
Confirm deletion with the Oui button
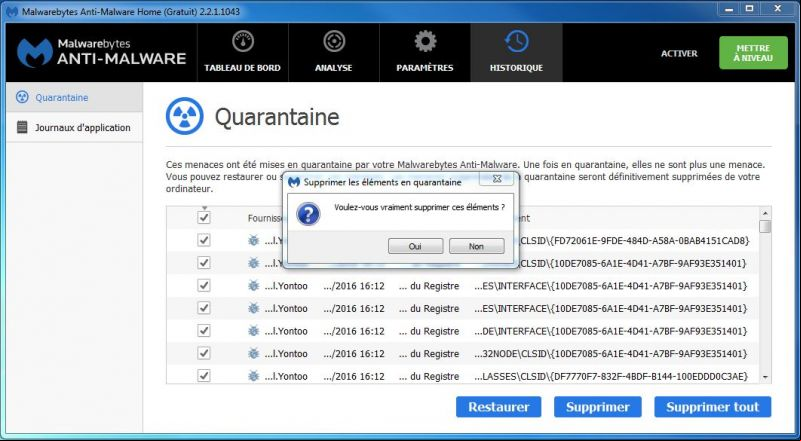tap(415, 246)
